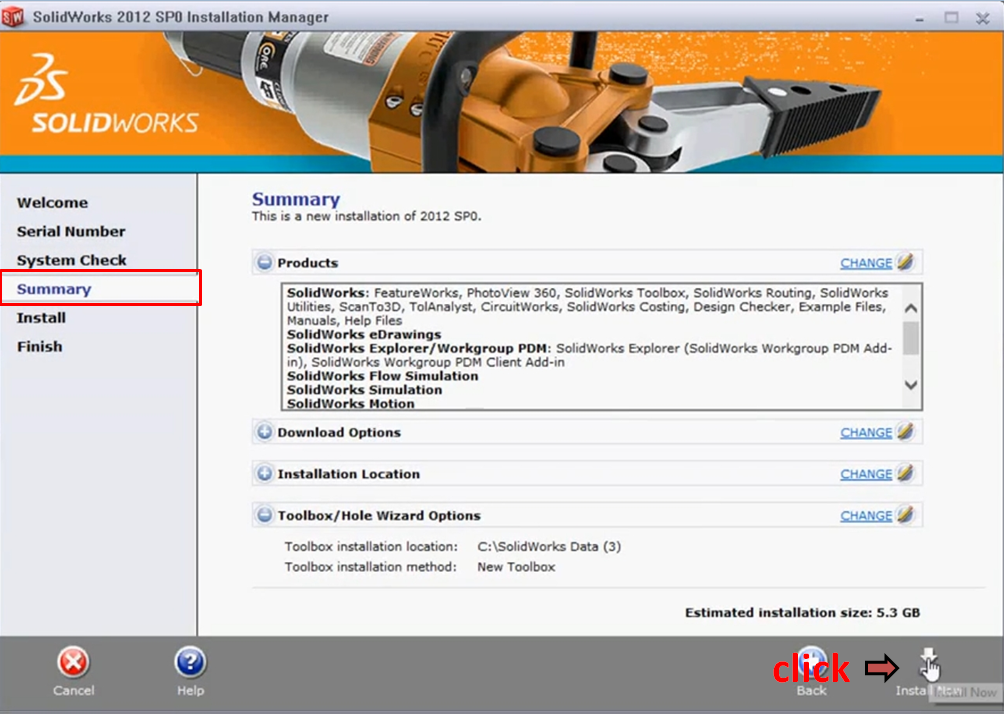Go Back using the Back icon
Viewport: 1004px width, 714px height.
pyautogui.click(x=811, y=662)
